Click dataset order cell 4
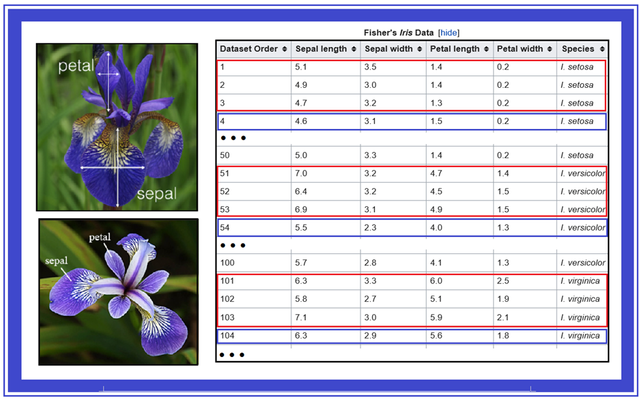Image resolution: width=640 pixels, height=400 pixels. 222,121
